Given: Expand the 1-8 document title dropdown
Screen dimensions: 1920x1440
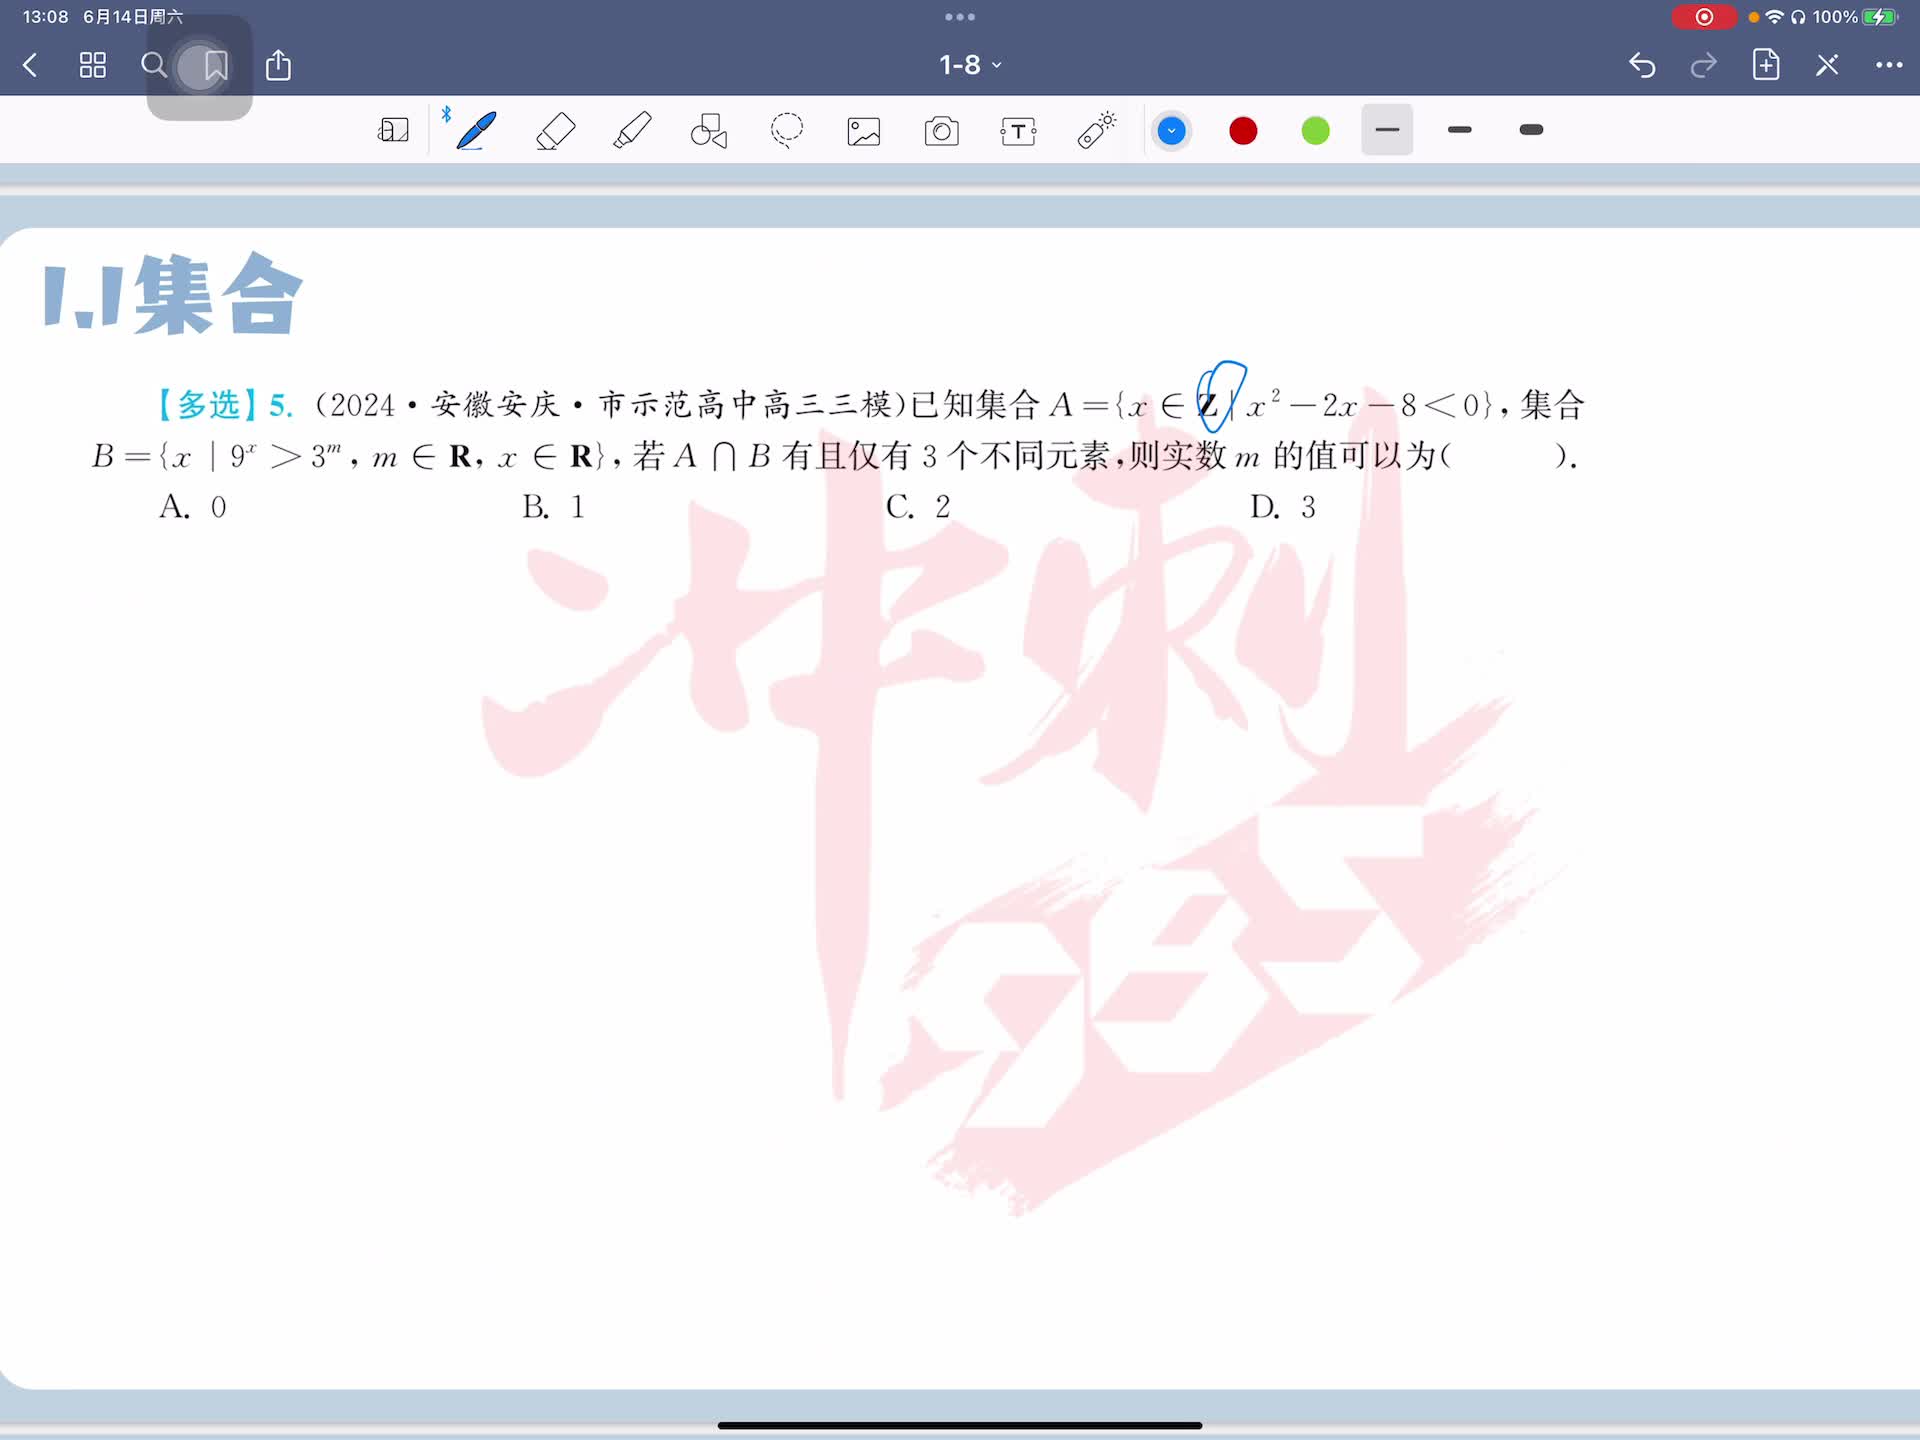Looking at the screenshot, I should pyautogui.click(x=969, y=65).
